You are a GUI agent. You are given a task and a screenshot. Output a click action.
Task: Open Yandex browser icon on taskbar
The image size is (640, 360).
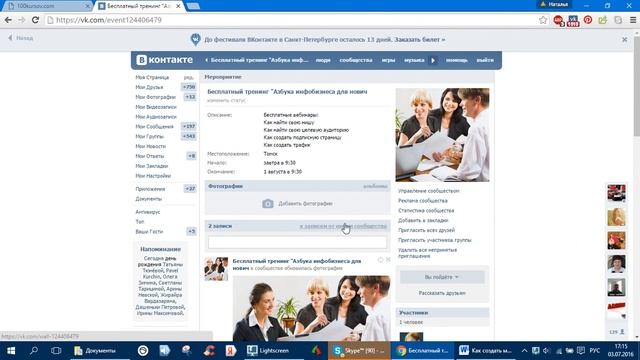click(x=231, y=351)
